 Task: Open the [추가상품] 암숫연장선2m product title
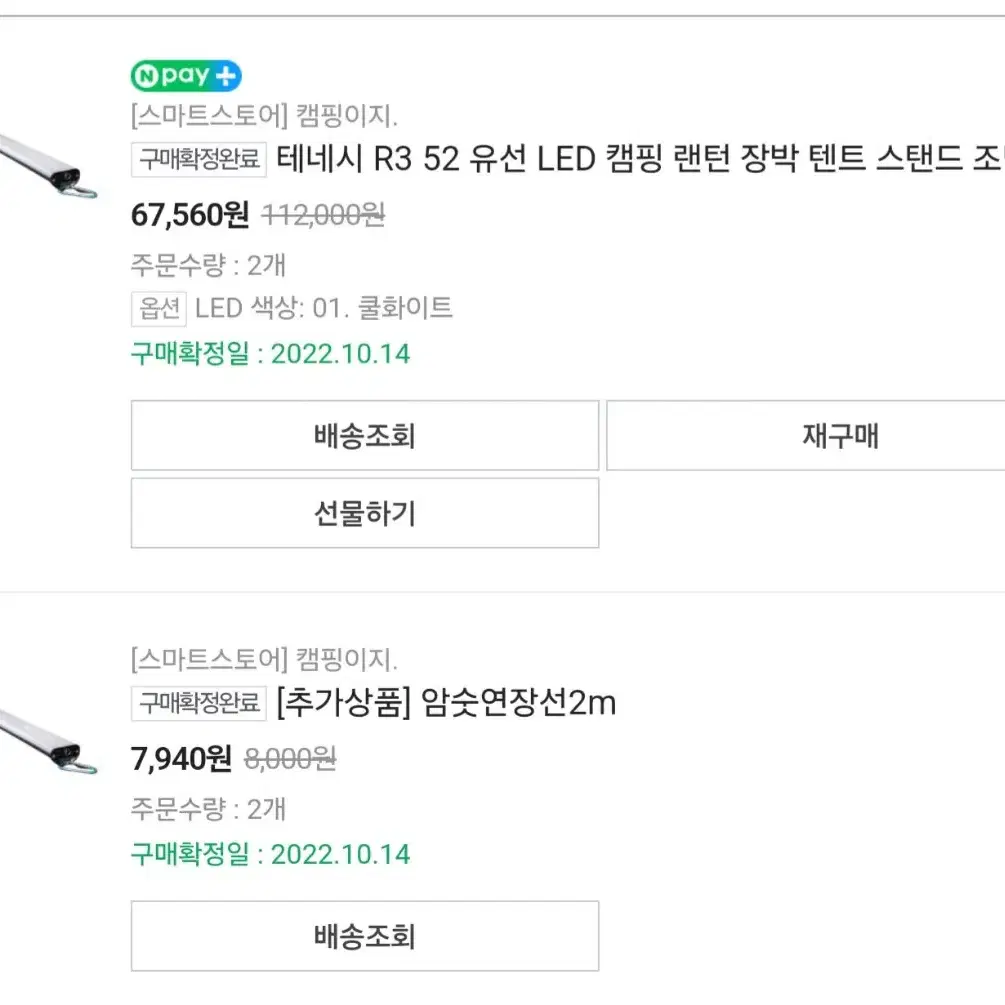pyautogui.click(x=446, y=702)
